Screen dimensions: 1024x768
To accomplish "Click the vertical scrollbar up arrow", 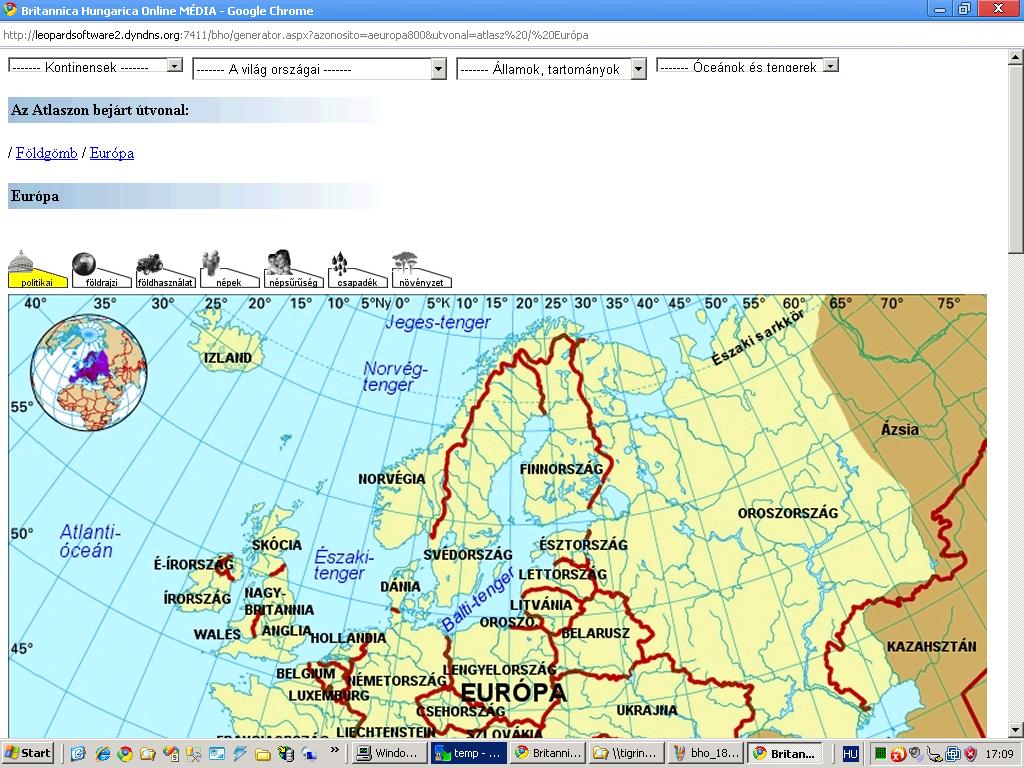I will [1016, 57].
